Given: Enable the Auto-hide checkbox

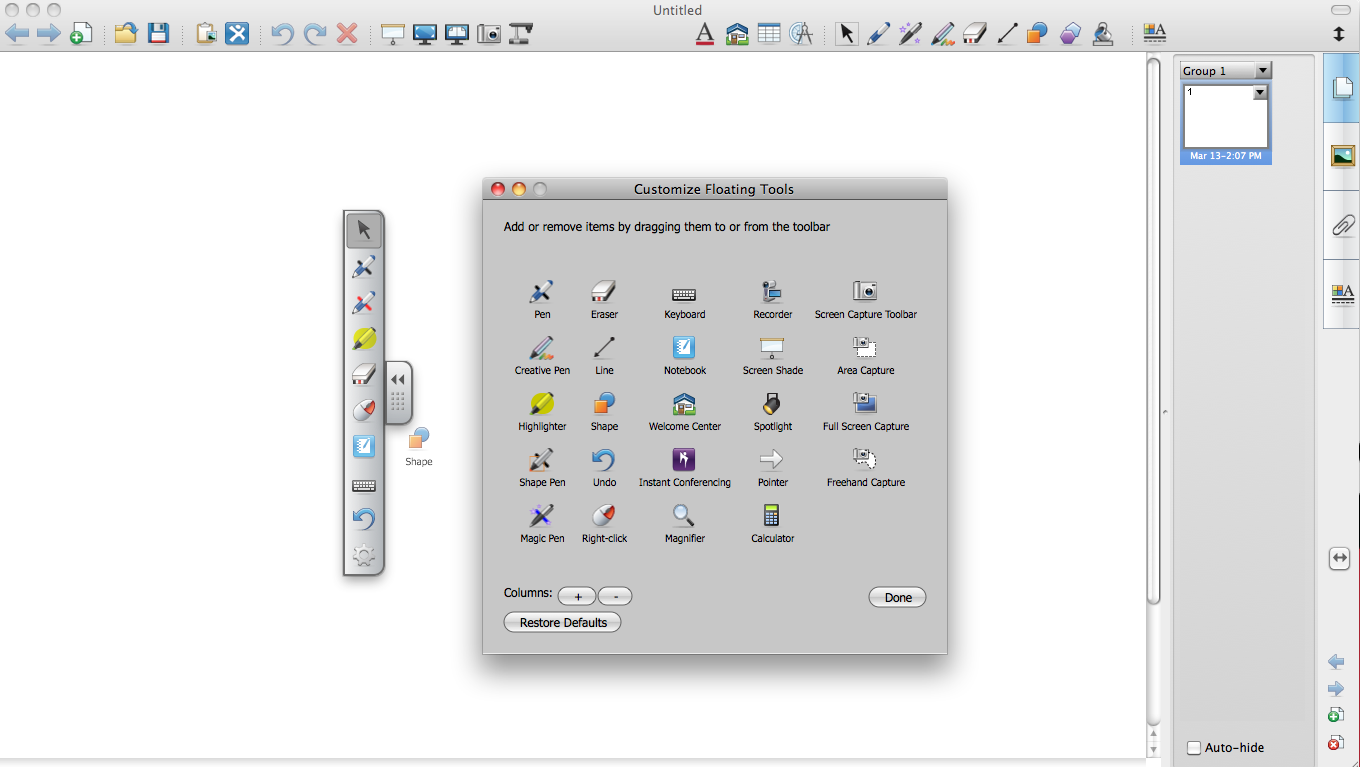Looking at the screenshot, I should click(1194, 748).
